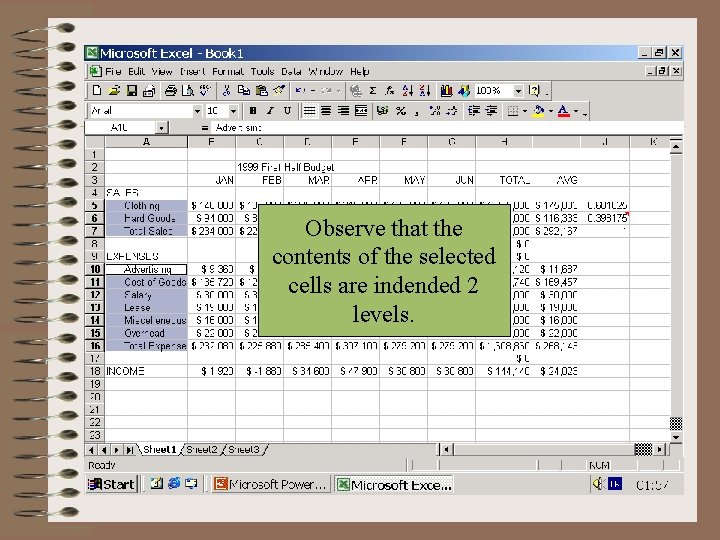
Task: Click Microsoft Excel taskbar button
Action: point(394,484)
